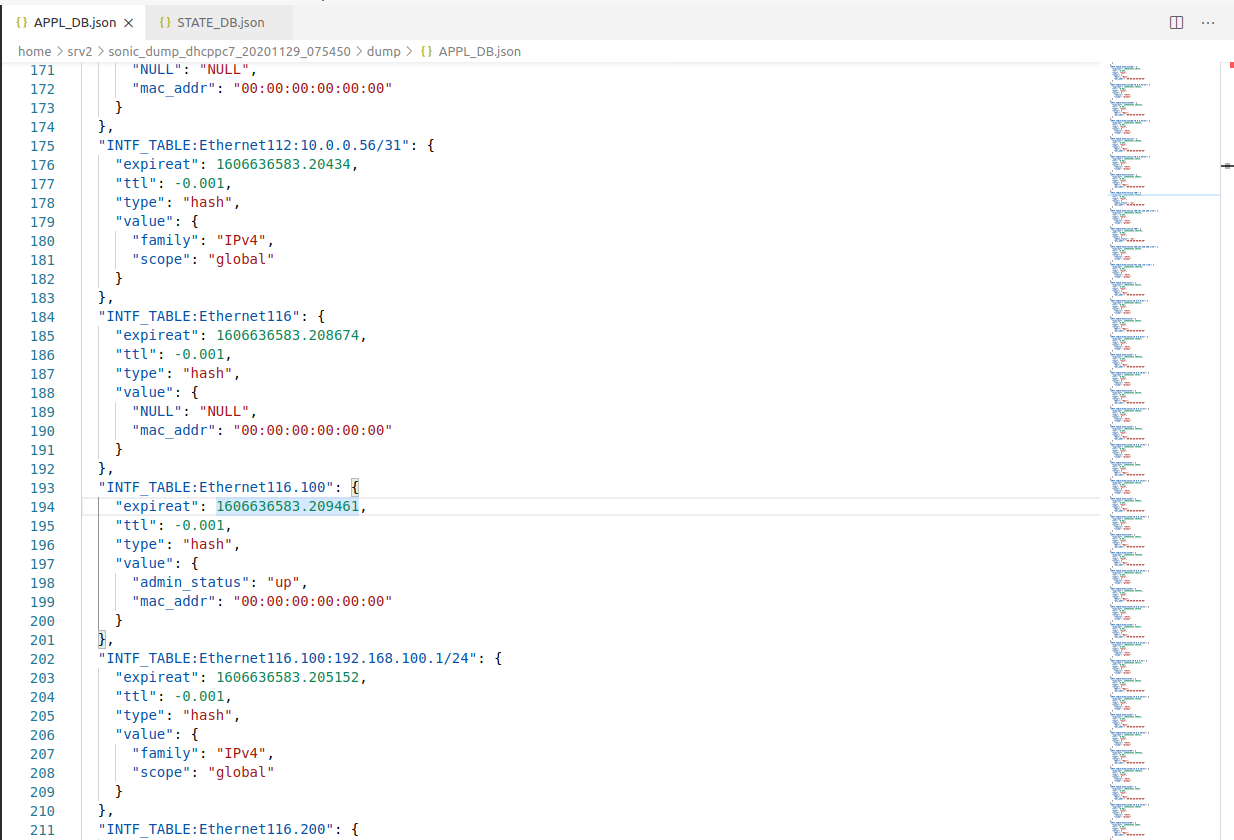1234x840 pixels.
Task: Close the APPL_DB.json tab
Action: [x=127, y=20]
